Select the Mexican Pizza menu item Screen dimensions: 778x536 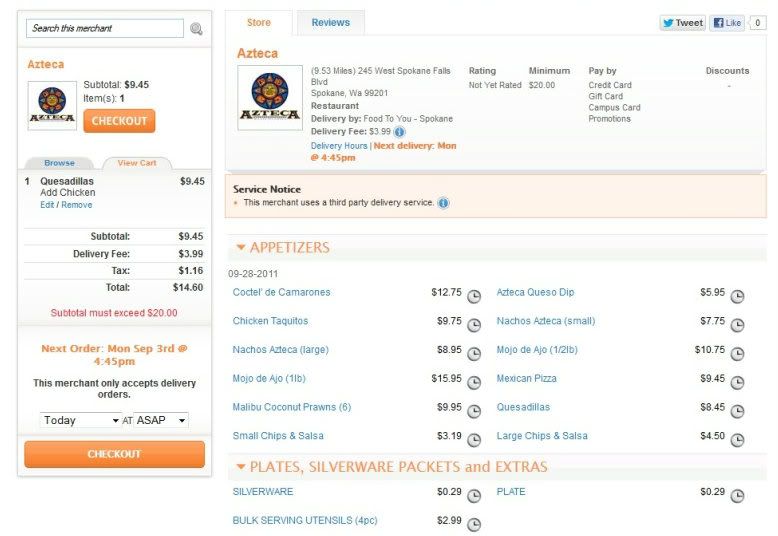[526, 379]
